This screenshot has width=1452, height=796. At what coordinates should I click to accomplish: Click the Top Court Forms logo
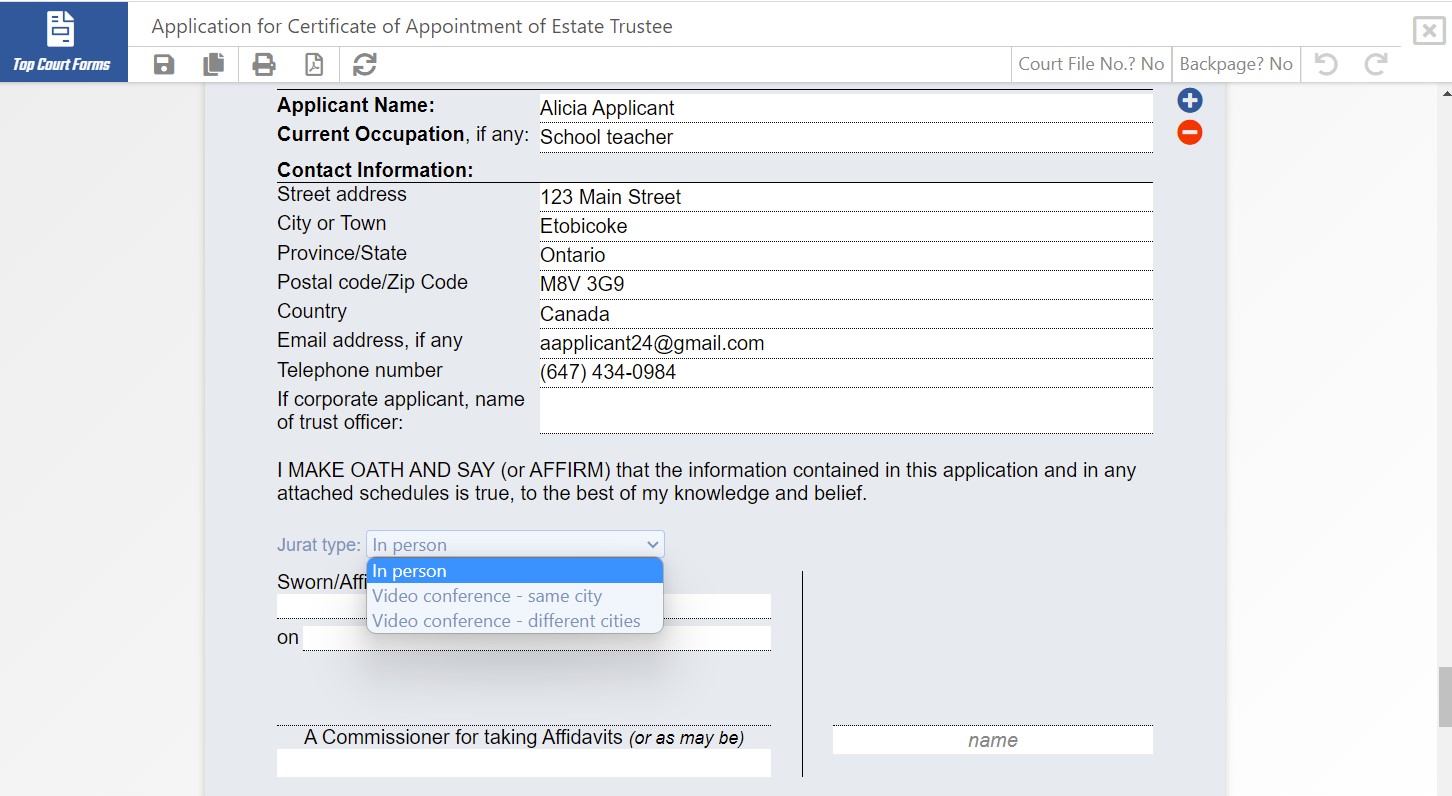coord(63,42)
